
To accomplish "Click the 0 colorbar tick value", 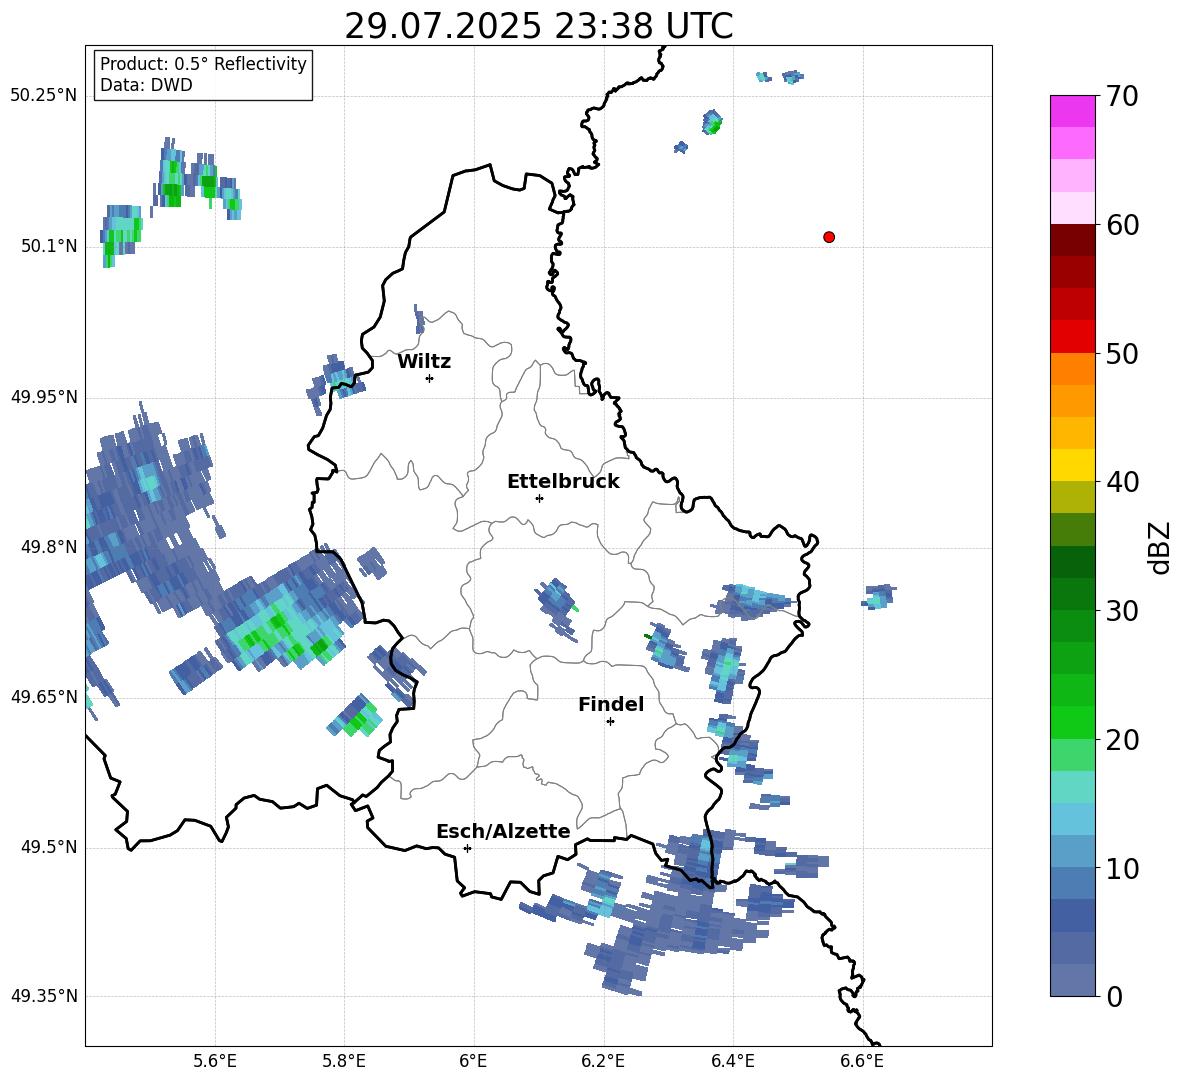I will [1115, 997].
